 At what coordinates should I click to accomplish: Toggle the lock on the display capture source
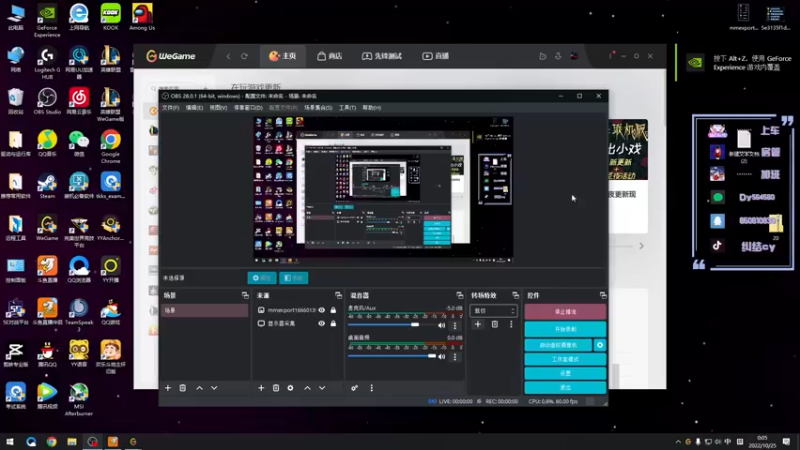coord(333,323)
